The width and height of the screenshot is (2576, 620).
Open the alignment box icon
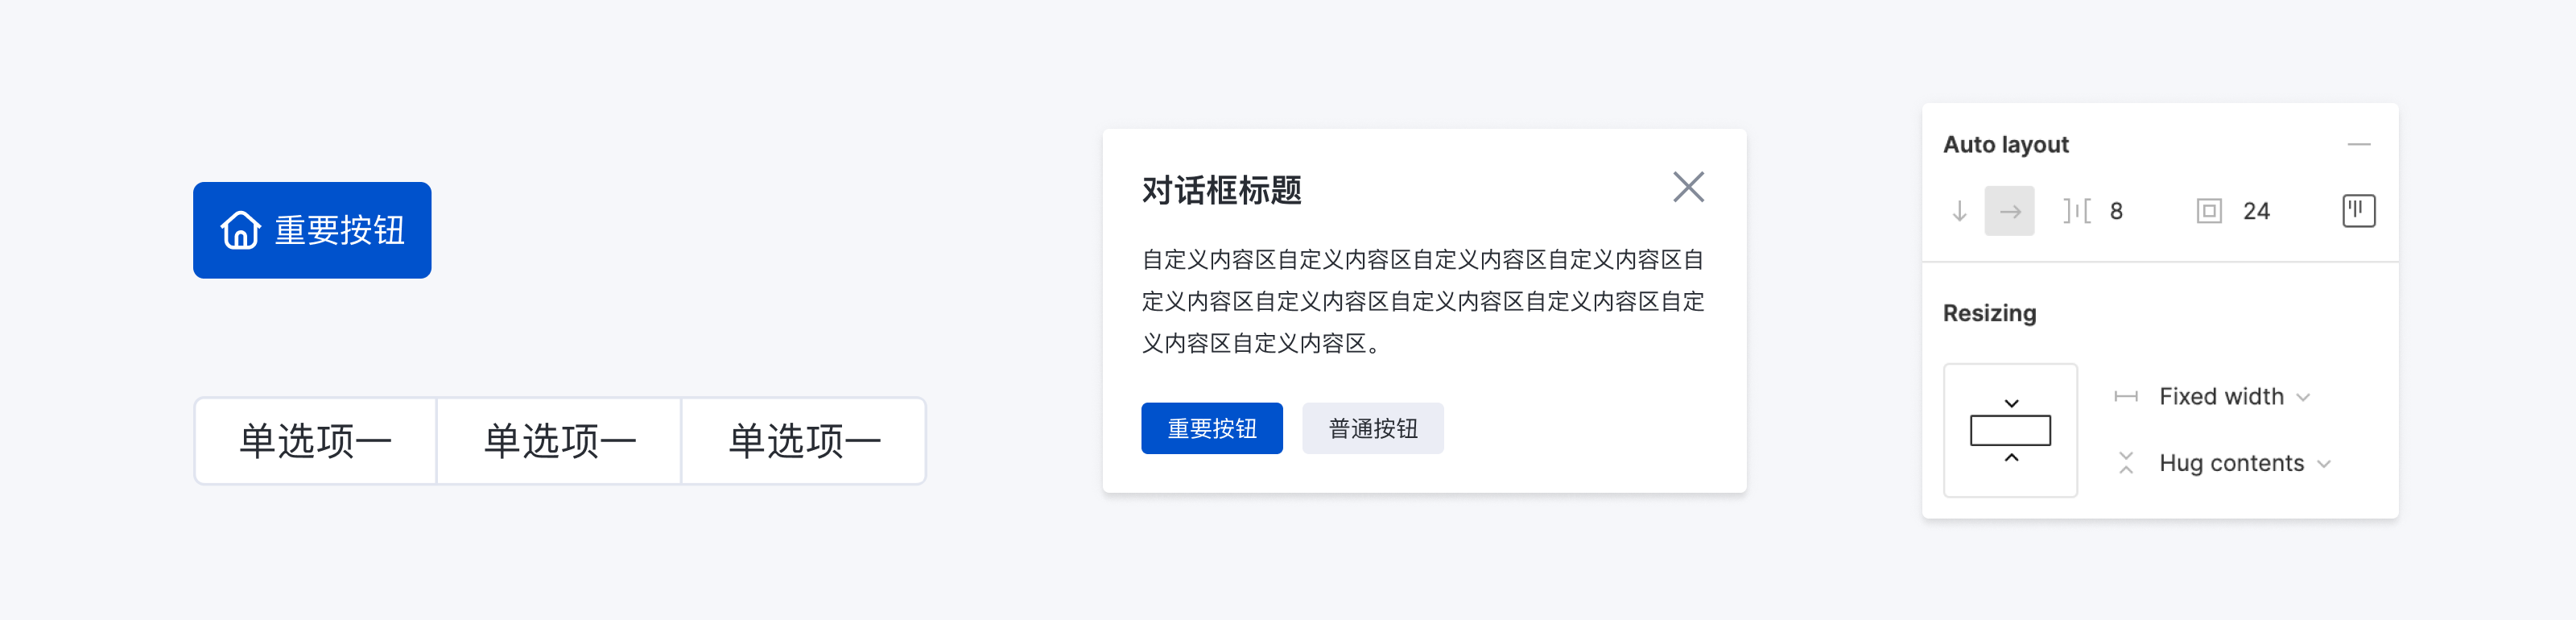[2358, 211]
